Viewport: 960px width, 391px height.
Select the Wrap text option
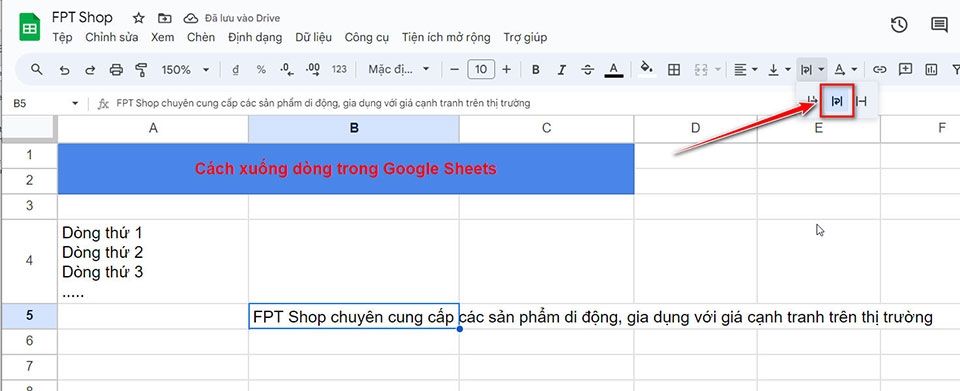[x=838, y=101]
